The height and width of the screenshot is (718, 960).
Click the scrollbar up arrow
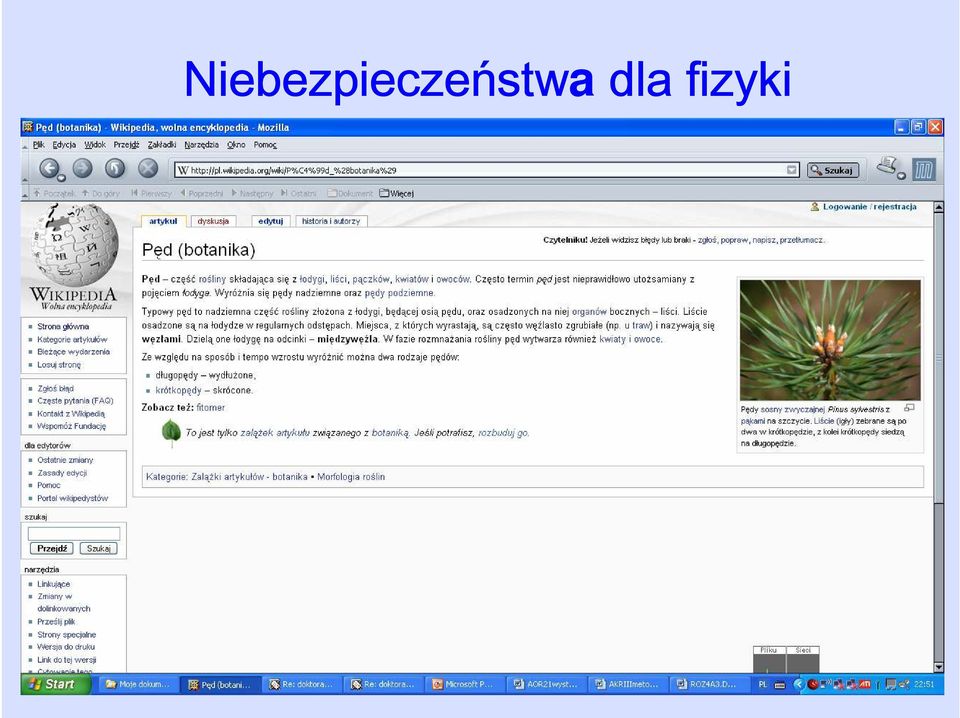[x=939, y=208]
